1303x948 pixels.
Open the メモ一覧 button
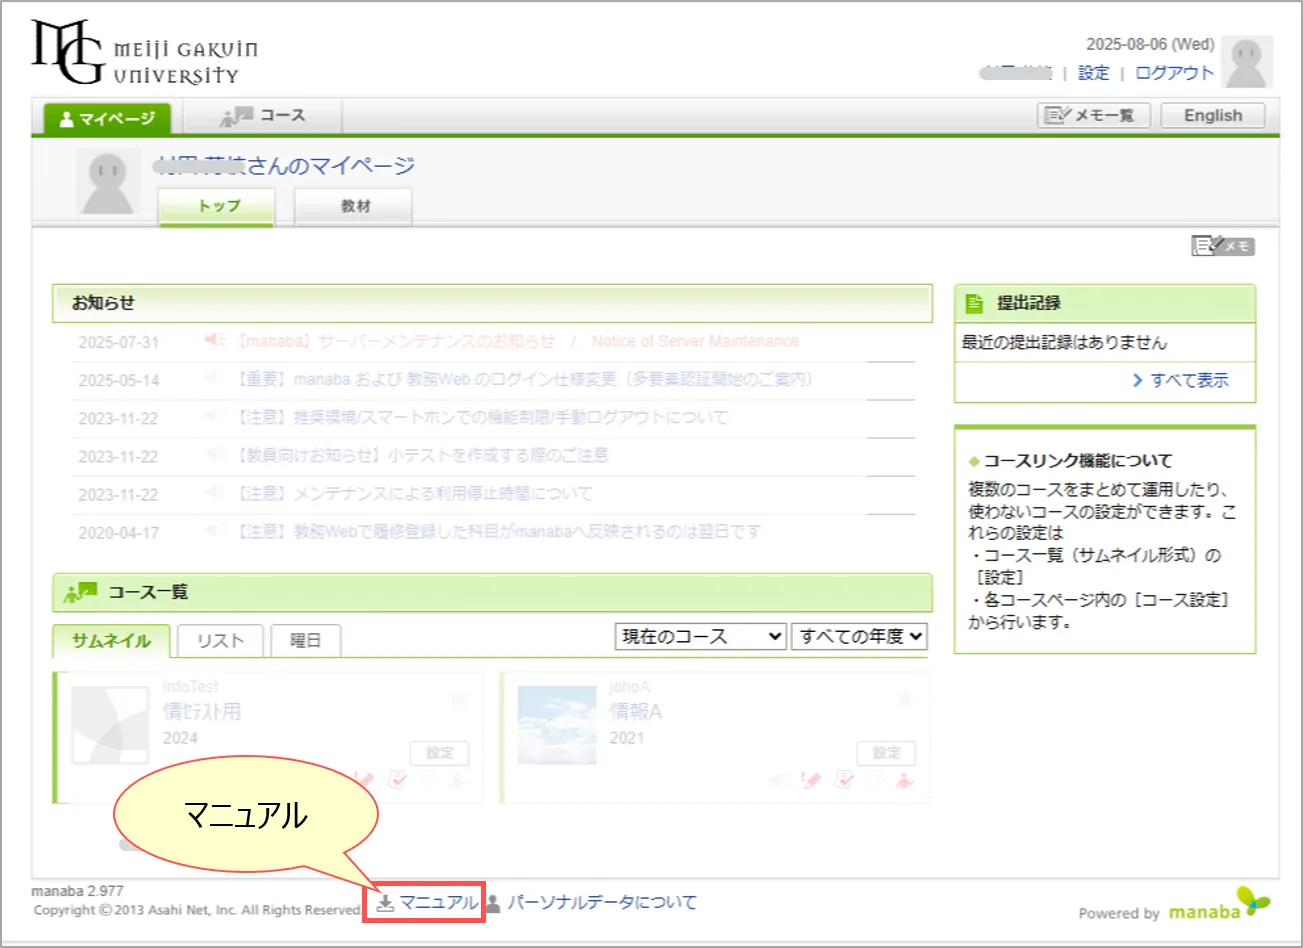[1093, 116]
